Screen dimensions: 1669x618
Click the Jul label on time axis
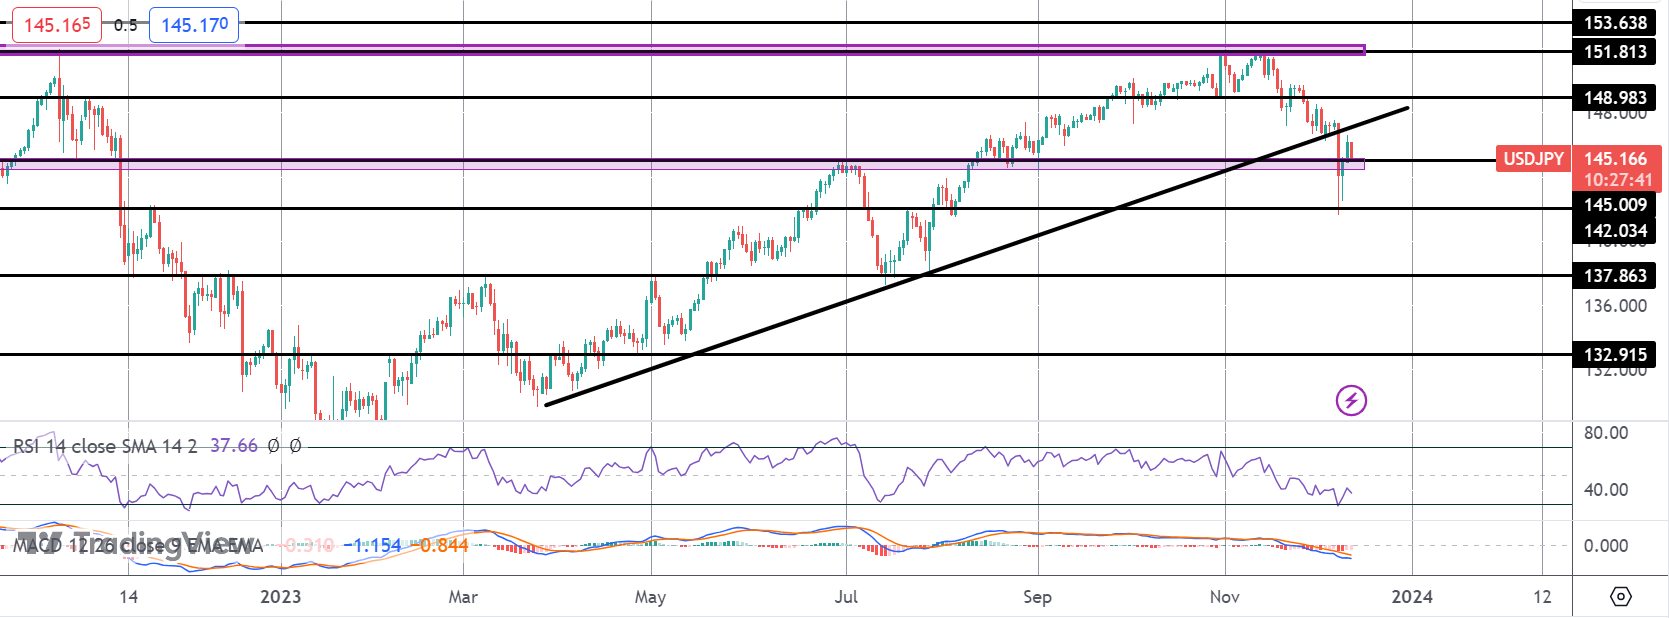(846, 597)
